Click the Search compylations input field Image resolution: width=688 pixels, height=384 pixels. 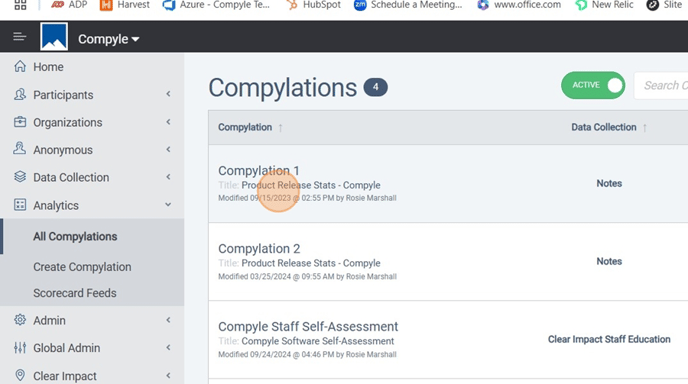661,85
